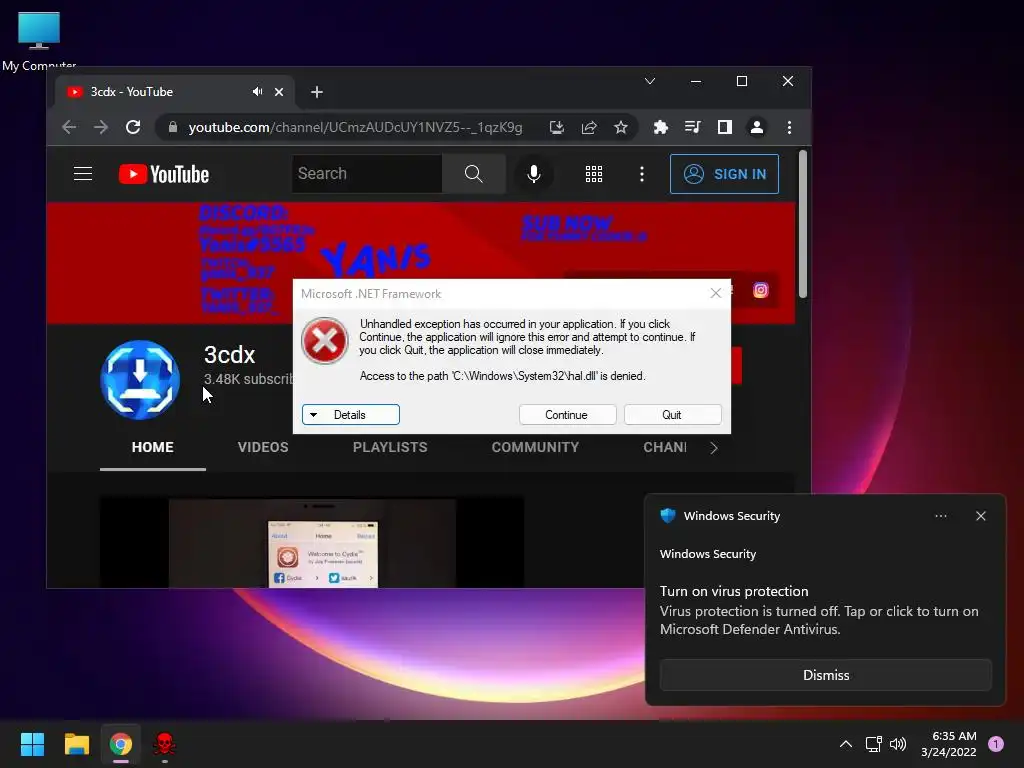Click the 3cdx channel avatar
The image size is (1024, 768).
tap(140, 379)
